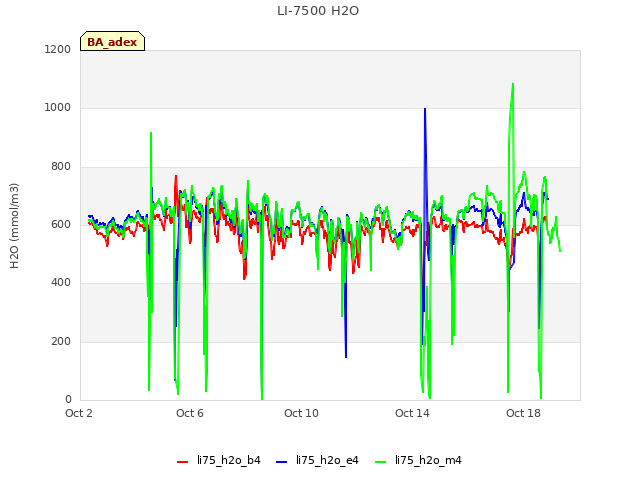The image size is (640, 480).
Task: Click the 800 y-axis tick label
Action: click(x=61, y=166)
